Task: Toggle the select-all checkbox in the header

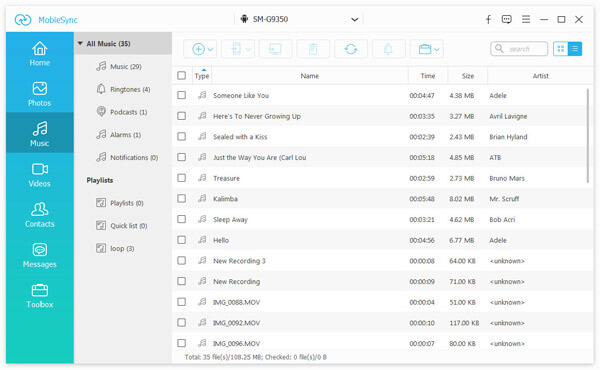Action: pos(182,75)
